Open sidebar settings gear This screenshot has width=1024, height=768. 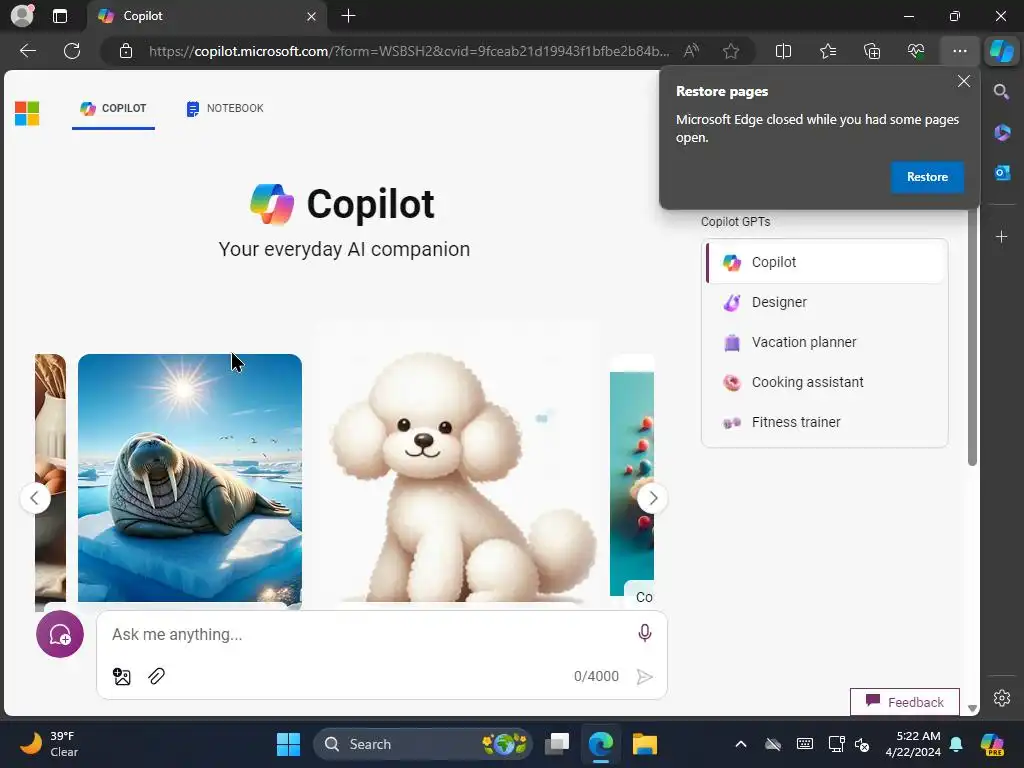pyautogui.click(x=1002, y=698)
